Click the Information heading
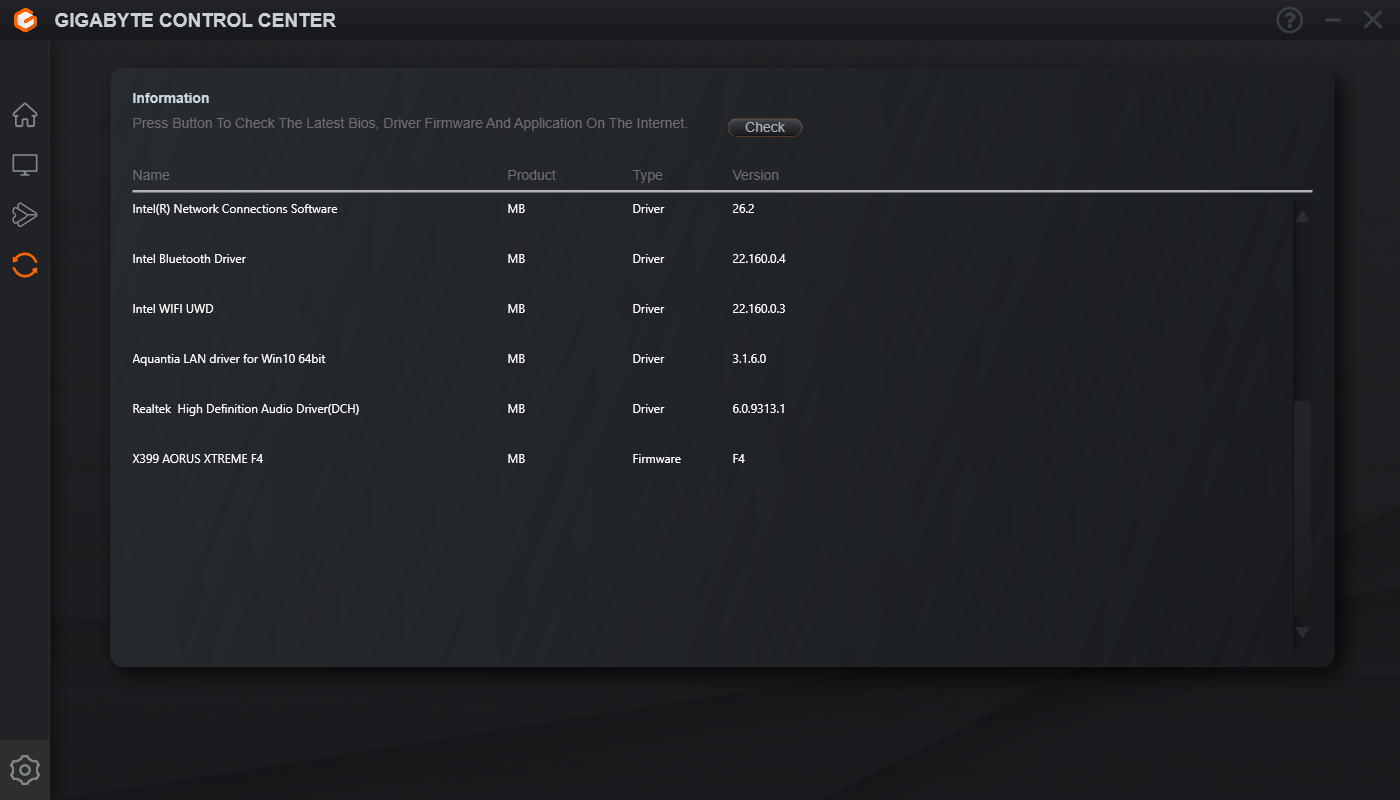The height and width of the screenshot is (800, 1400). [171, 98]
